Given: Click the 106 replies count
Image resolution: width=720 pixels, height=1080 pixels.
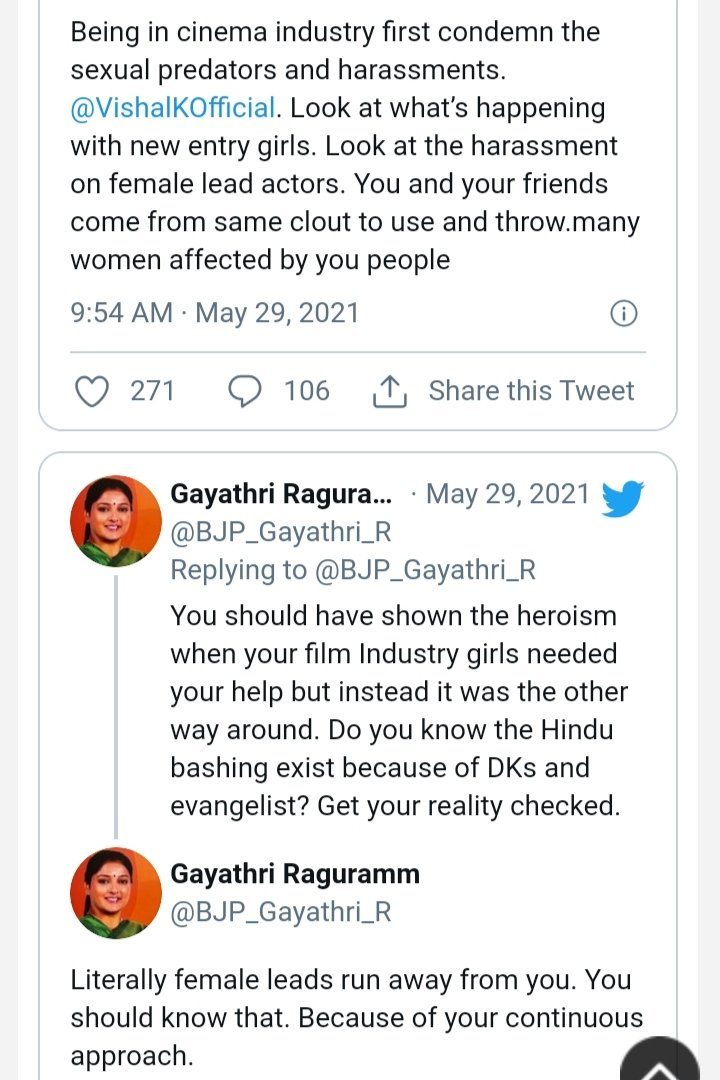Looking at the screenshot, I should point(306,391).
